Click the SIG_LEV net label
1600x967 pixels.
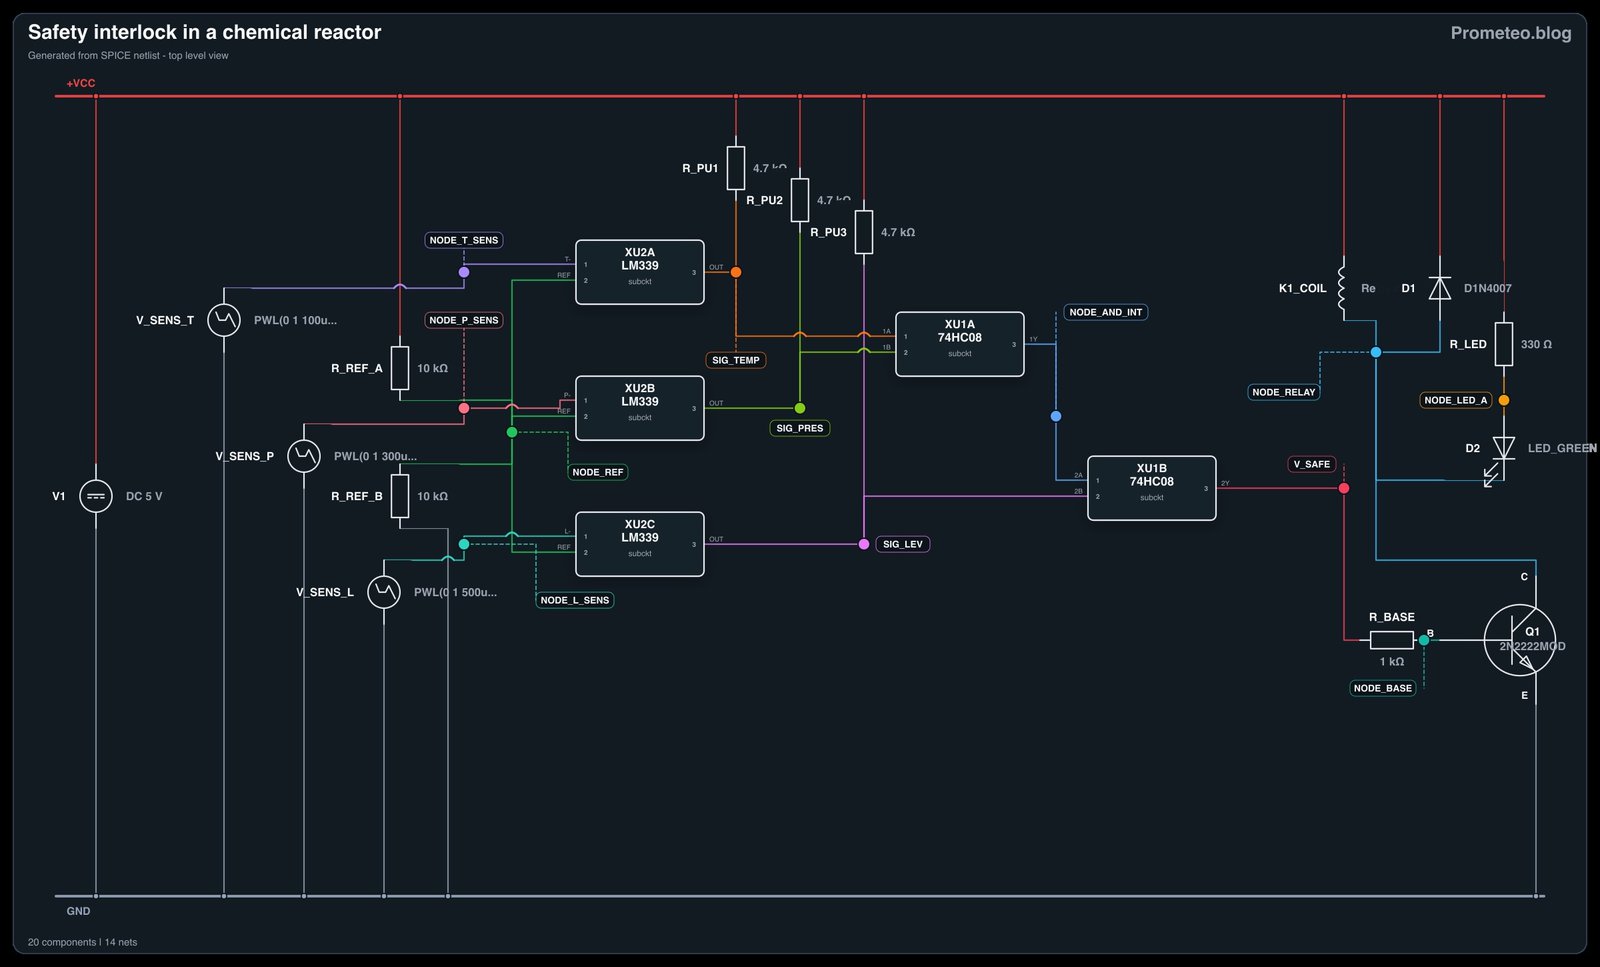tap(903, 544)
